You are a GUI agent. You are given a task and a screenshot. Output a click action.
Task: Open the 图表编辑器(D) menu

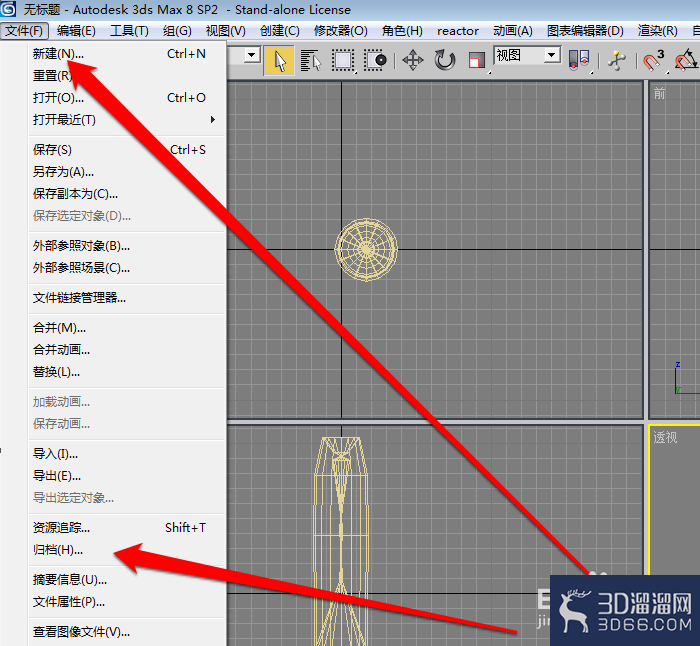click(x=585, y=31)
